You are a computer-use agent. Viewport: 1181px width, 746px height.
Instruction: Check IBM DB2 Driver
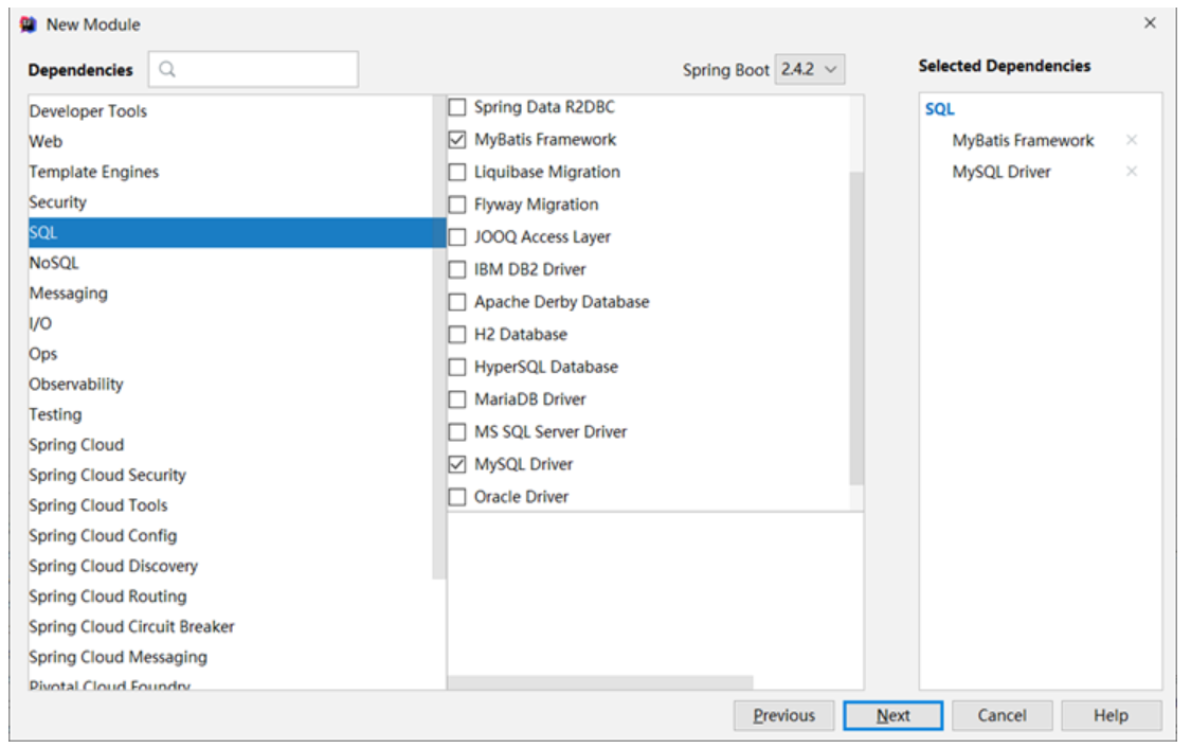457,269
